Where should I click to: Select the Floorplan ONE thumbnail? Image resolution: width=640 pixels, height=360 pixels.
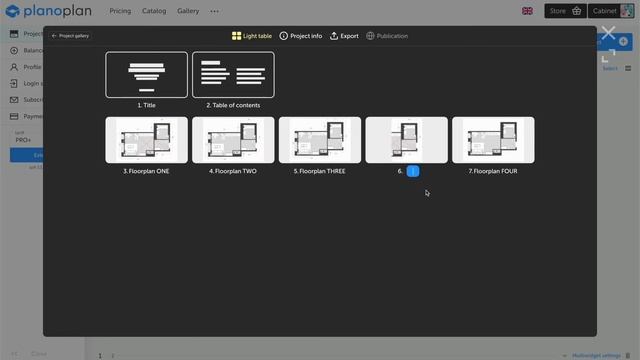coord(147,140)
